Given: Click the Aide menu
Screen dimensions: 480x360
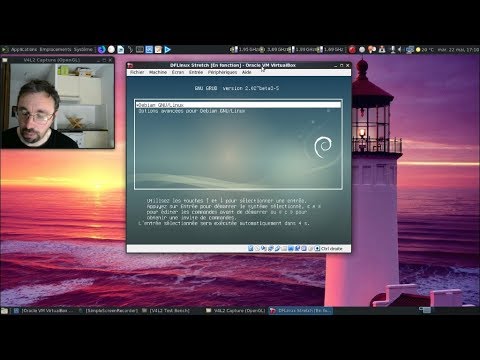Looking at the screenshot, I should (x=247, y=72).
